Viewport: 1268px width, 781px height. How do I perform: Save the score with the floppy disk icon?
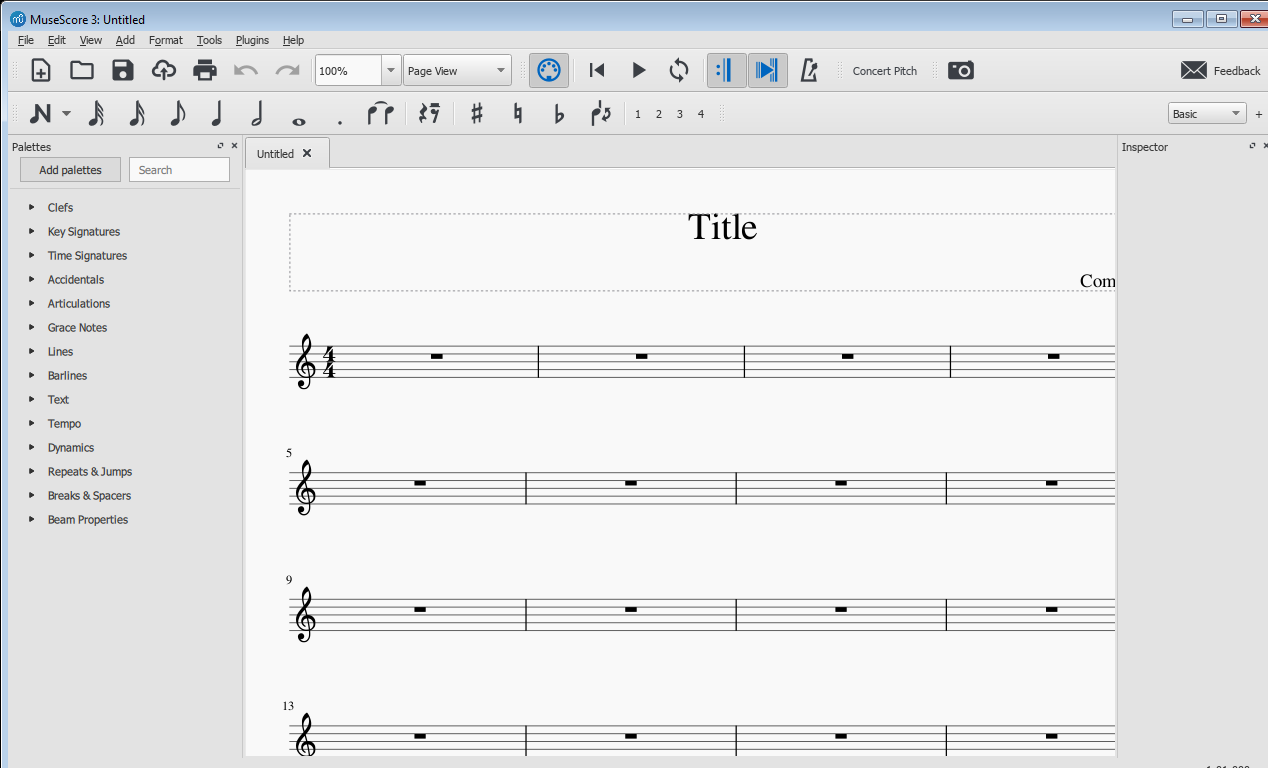123,70
